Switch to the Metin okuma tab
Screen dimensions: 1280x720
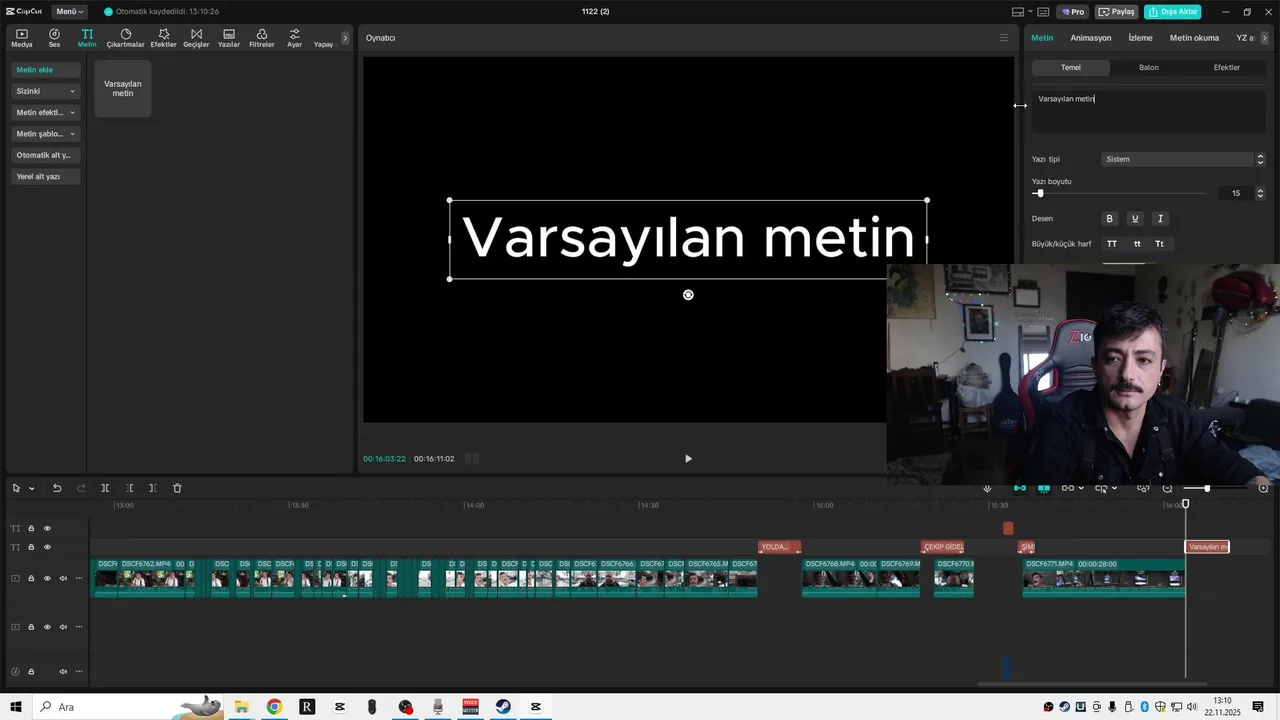[x=1194, y=38]
